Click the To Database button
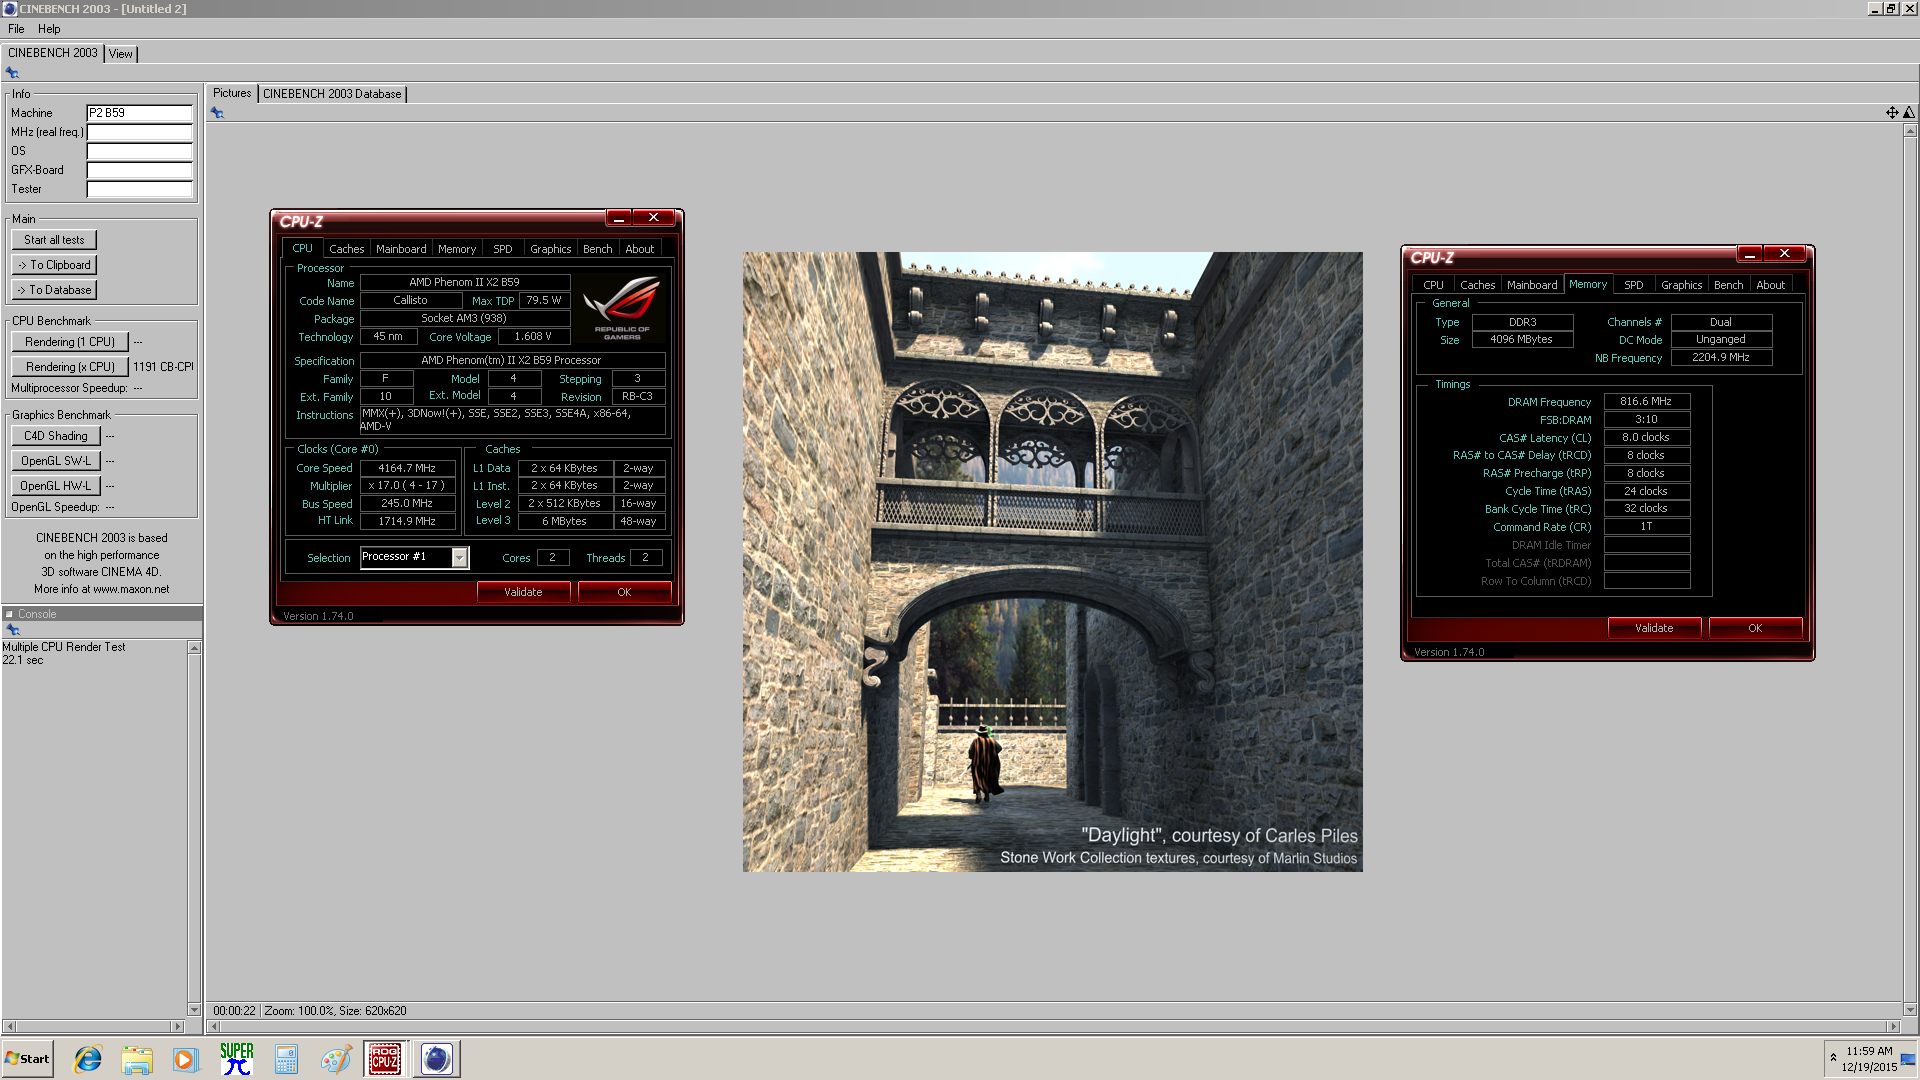 (x=54, y=290)
